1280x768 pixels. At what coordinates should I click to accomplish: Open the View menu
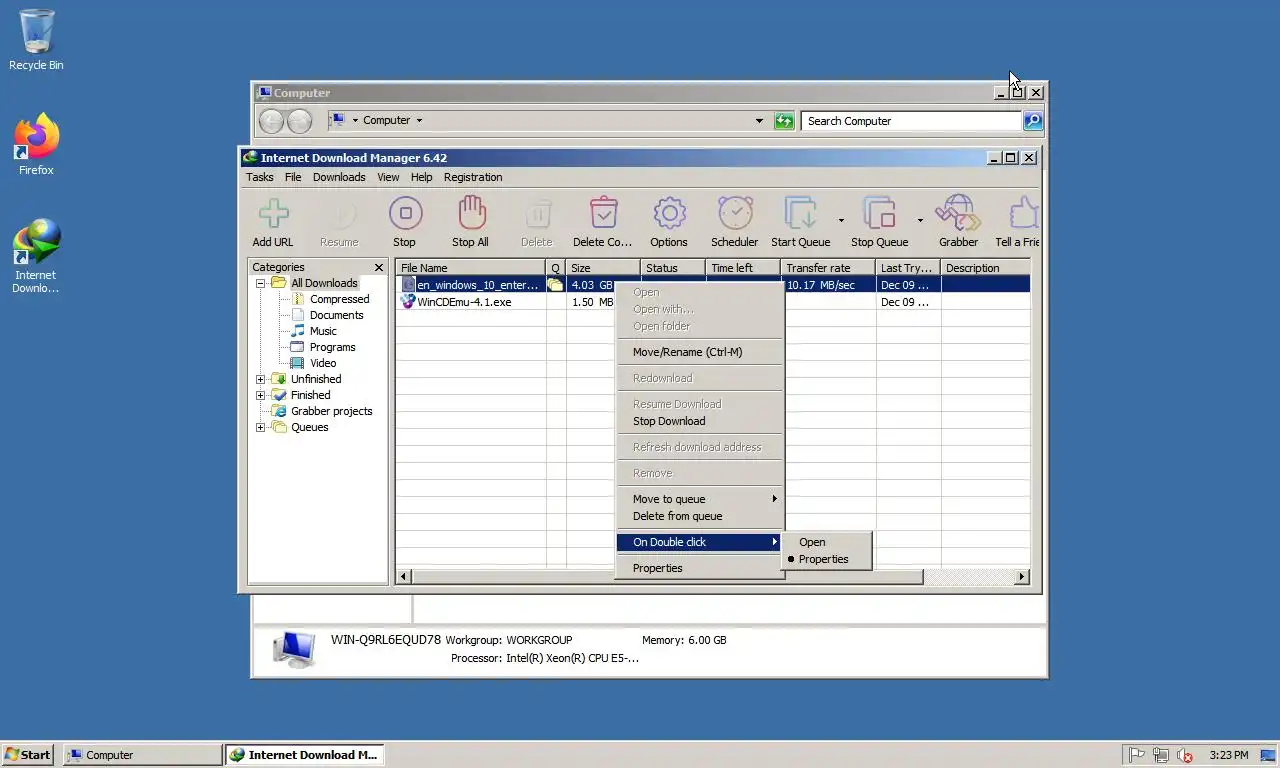coord(388,177)
